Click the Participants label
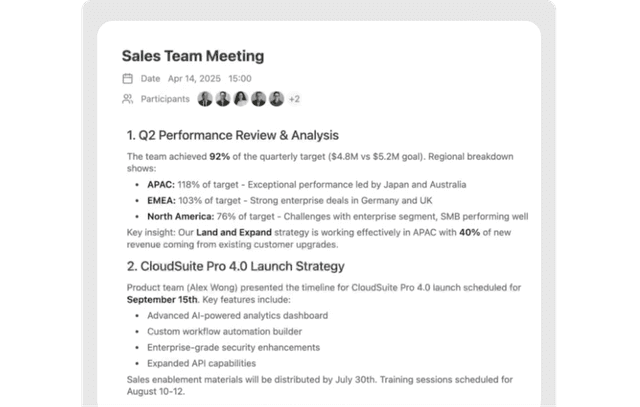Screen dimensions: 640x407 (x=165, y=99)
